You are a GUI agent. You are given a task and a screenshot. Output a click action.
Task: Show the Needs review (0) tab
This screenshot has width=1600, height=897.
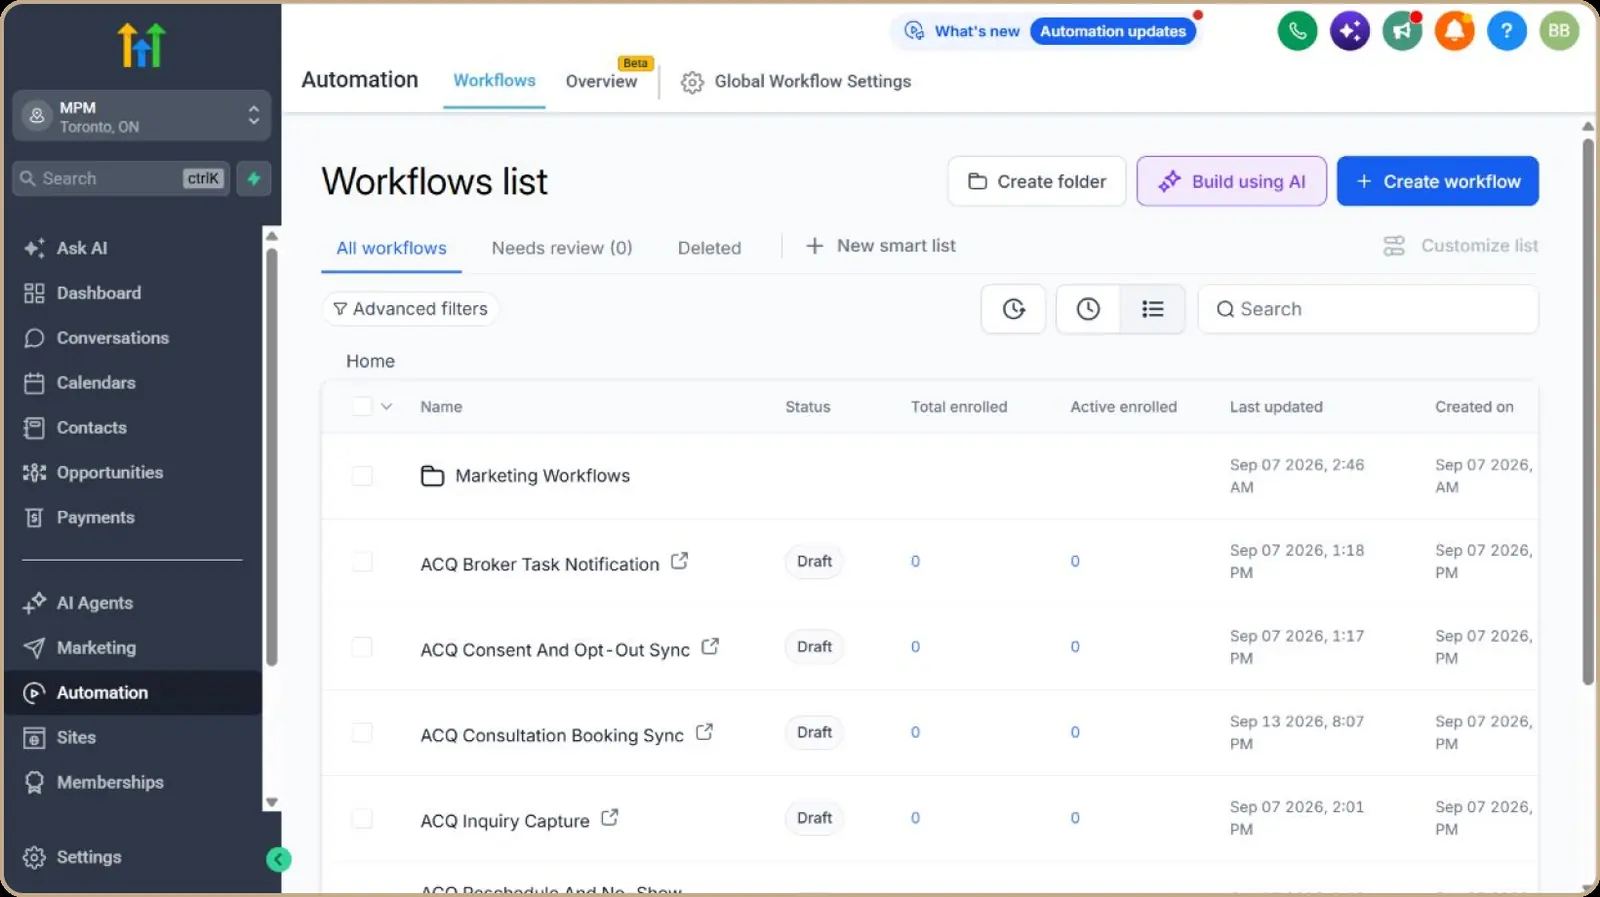[x=562, y=248]
